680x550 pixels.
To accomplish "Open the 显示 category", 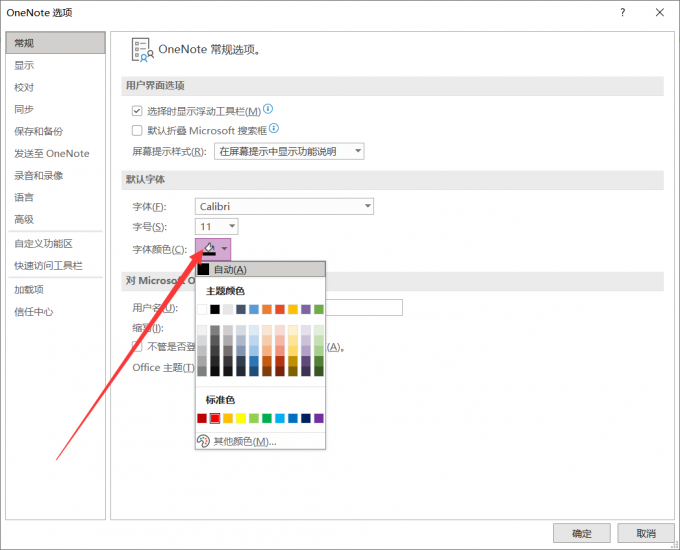I will [56, 65].
